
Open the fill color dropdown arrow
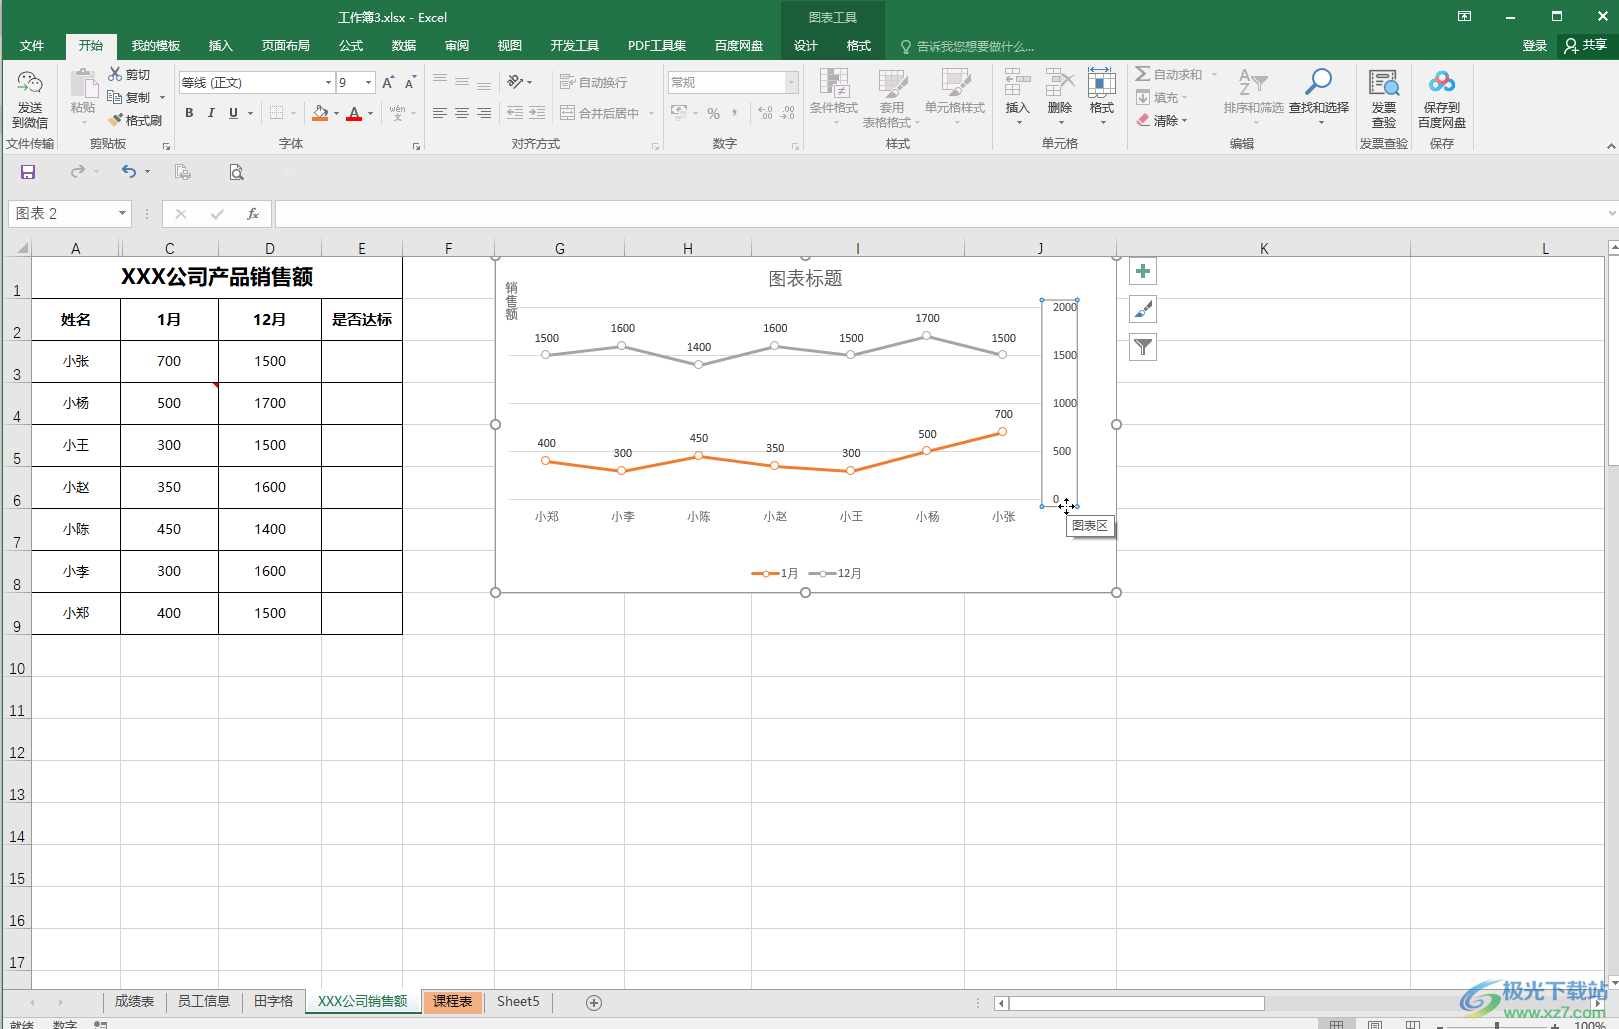pos(336,113)
